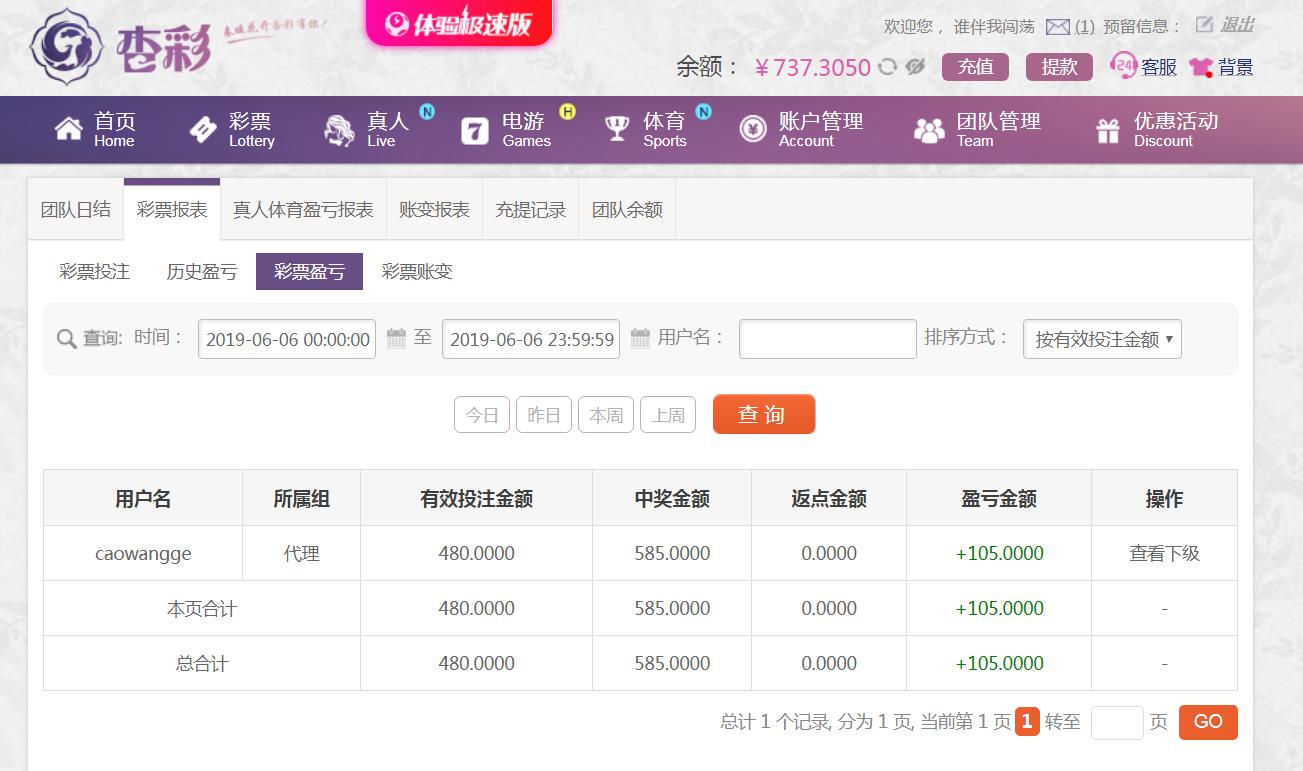Click the 本周 quick date button

(x=606, y=415)
